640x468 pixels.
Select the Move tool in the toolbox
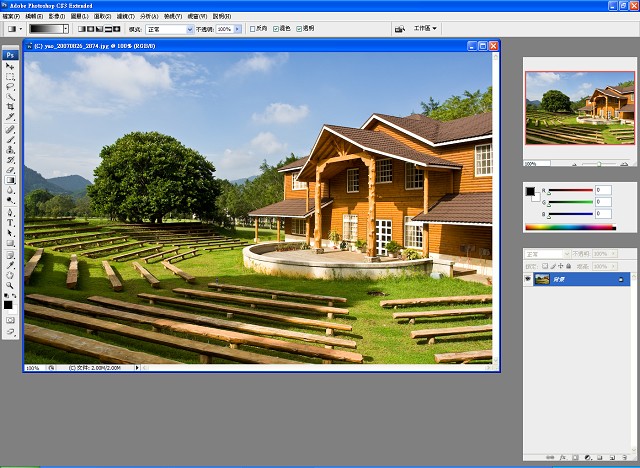pyautogui.click(x=10, y=66)
